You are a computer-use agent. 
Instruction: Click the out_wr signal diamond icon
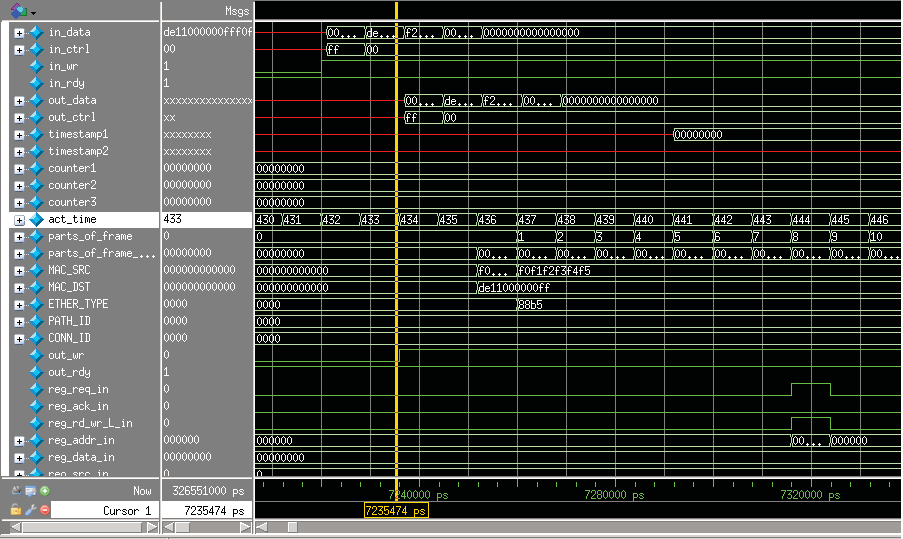(x=36, y=355)
